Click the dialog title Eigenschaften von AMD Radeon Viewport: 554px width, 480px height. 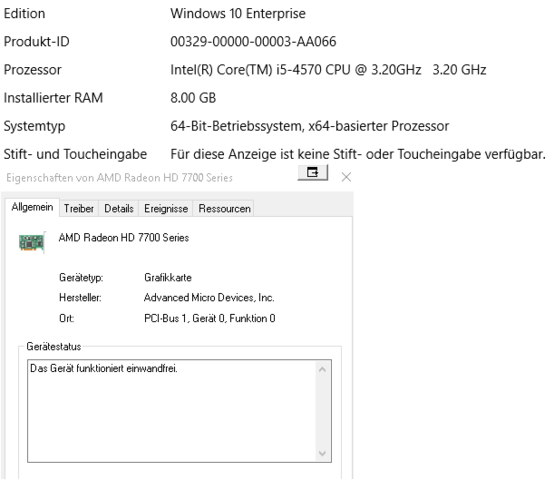coord(119,178)
